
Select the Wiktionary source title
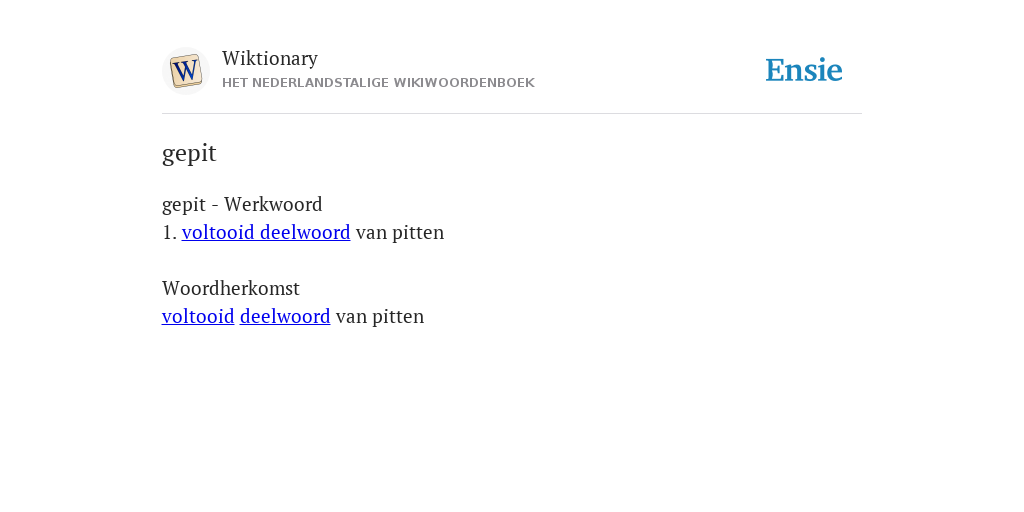[x=270, y=58]
